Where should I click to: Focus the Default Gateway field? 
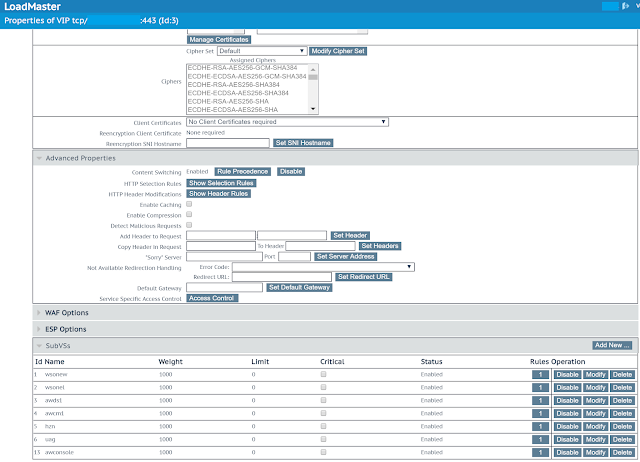(x=224, y=287)
